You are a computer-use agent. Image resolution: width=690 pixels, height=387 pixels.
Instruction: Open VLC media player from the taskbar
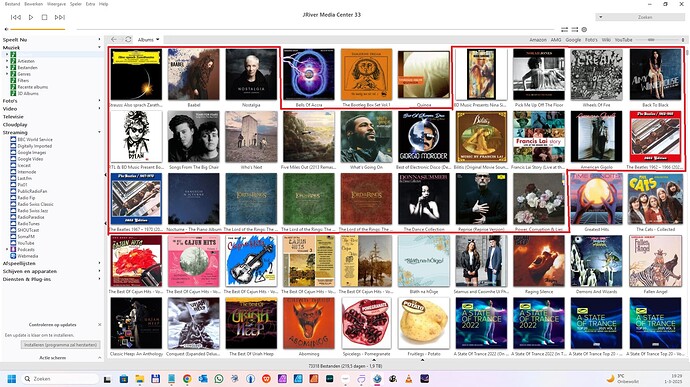coord(409,379)
